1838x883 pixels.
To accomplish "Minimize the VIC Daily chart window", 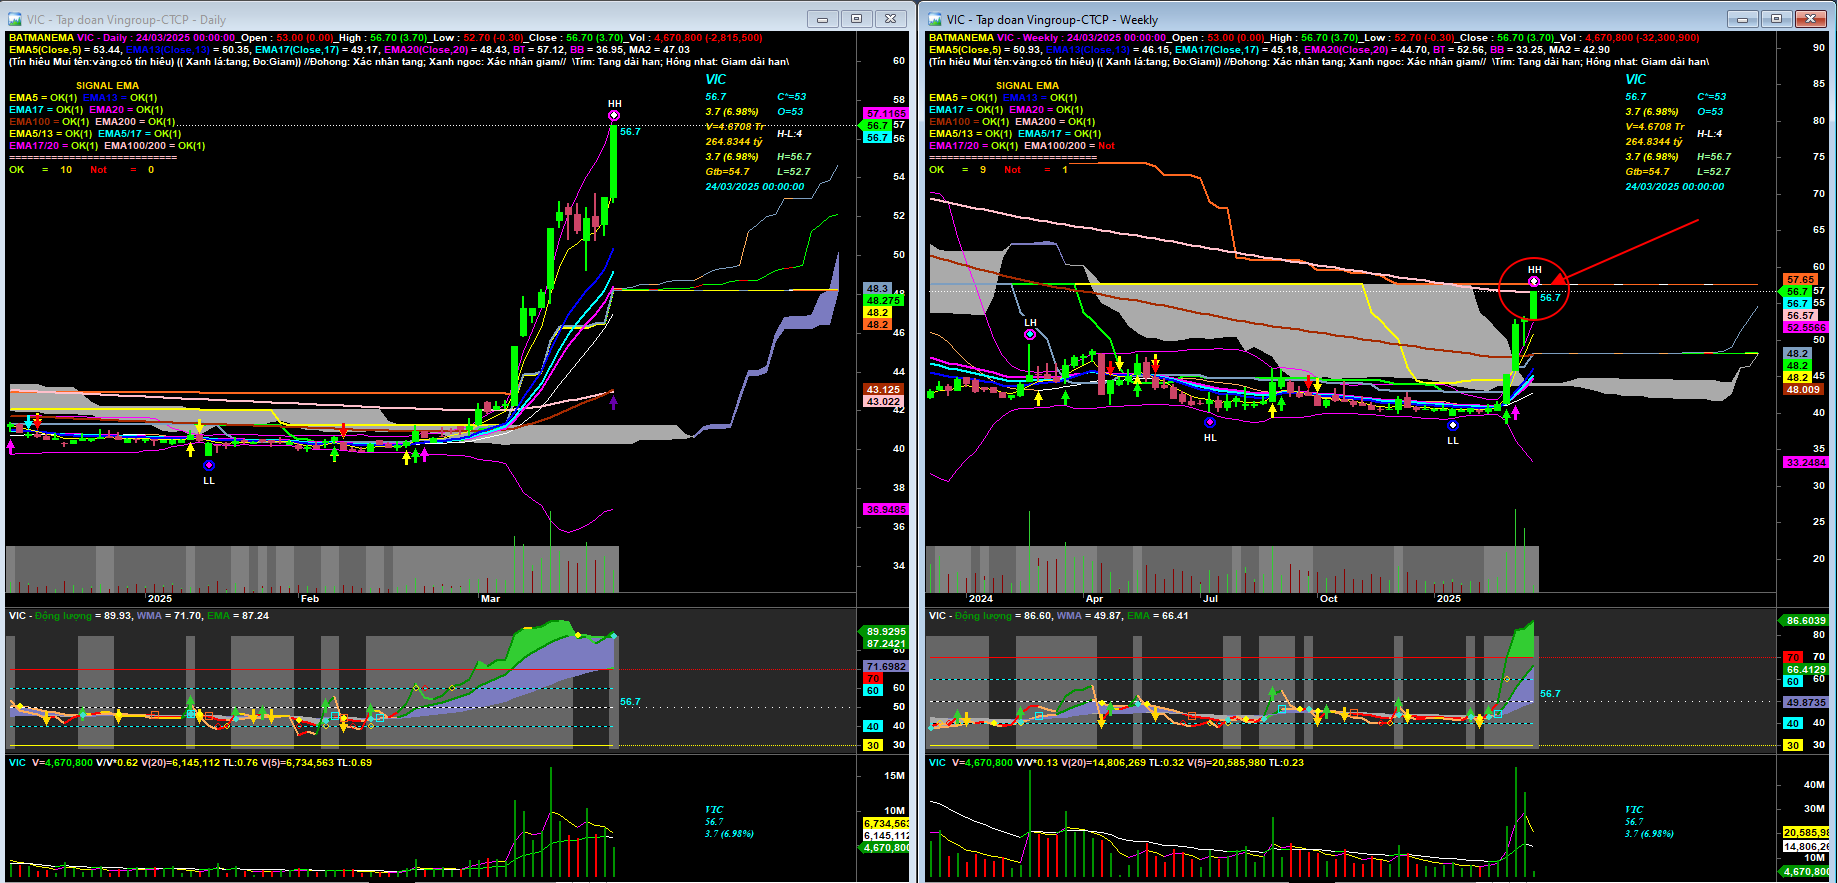I will 823,19.
